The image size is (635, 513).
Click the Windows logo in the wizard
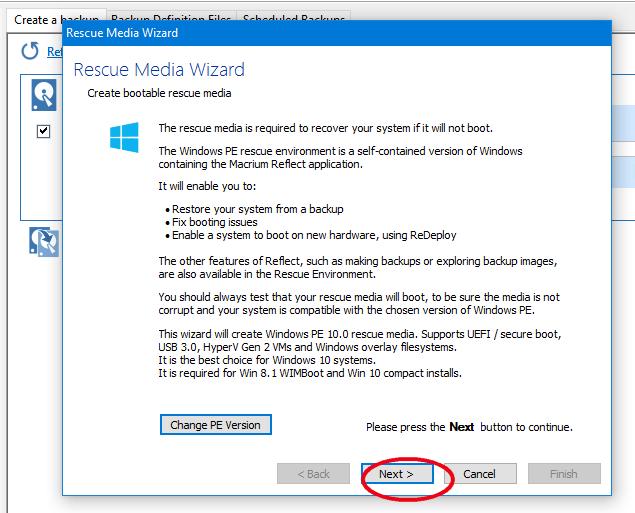[x=124, y=137]
